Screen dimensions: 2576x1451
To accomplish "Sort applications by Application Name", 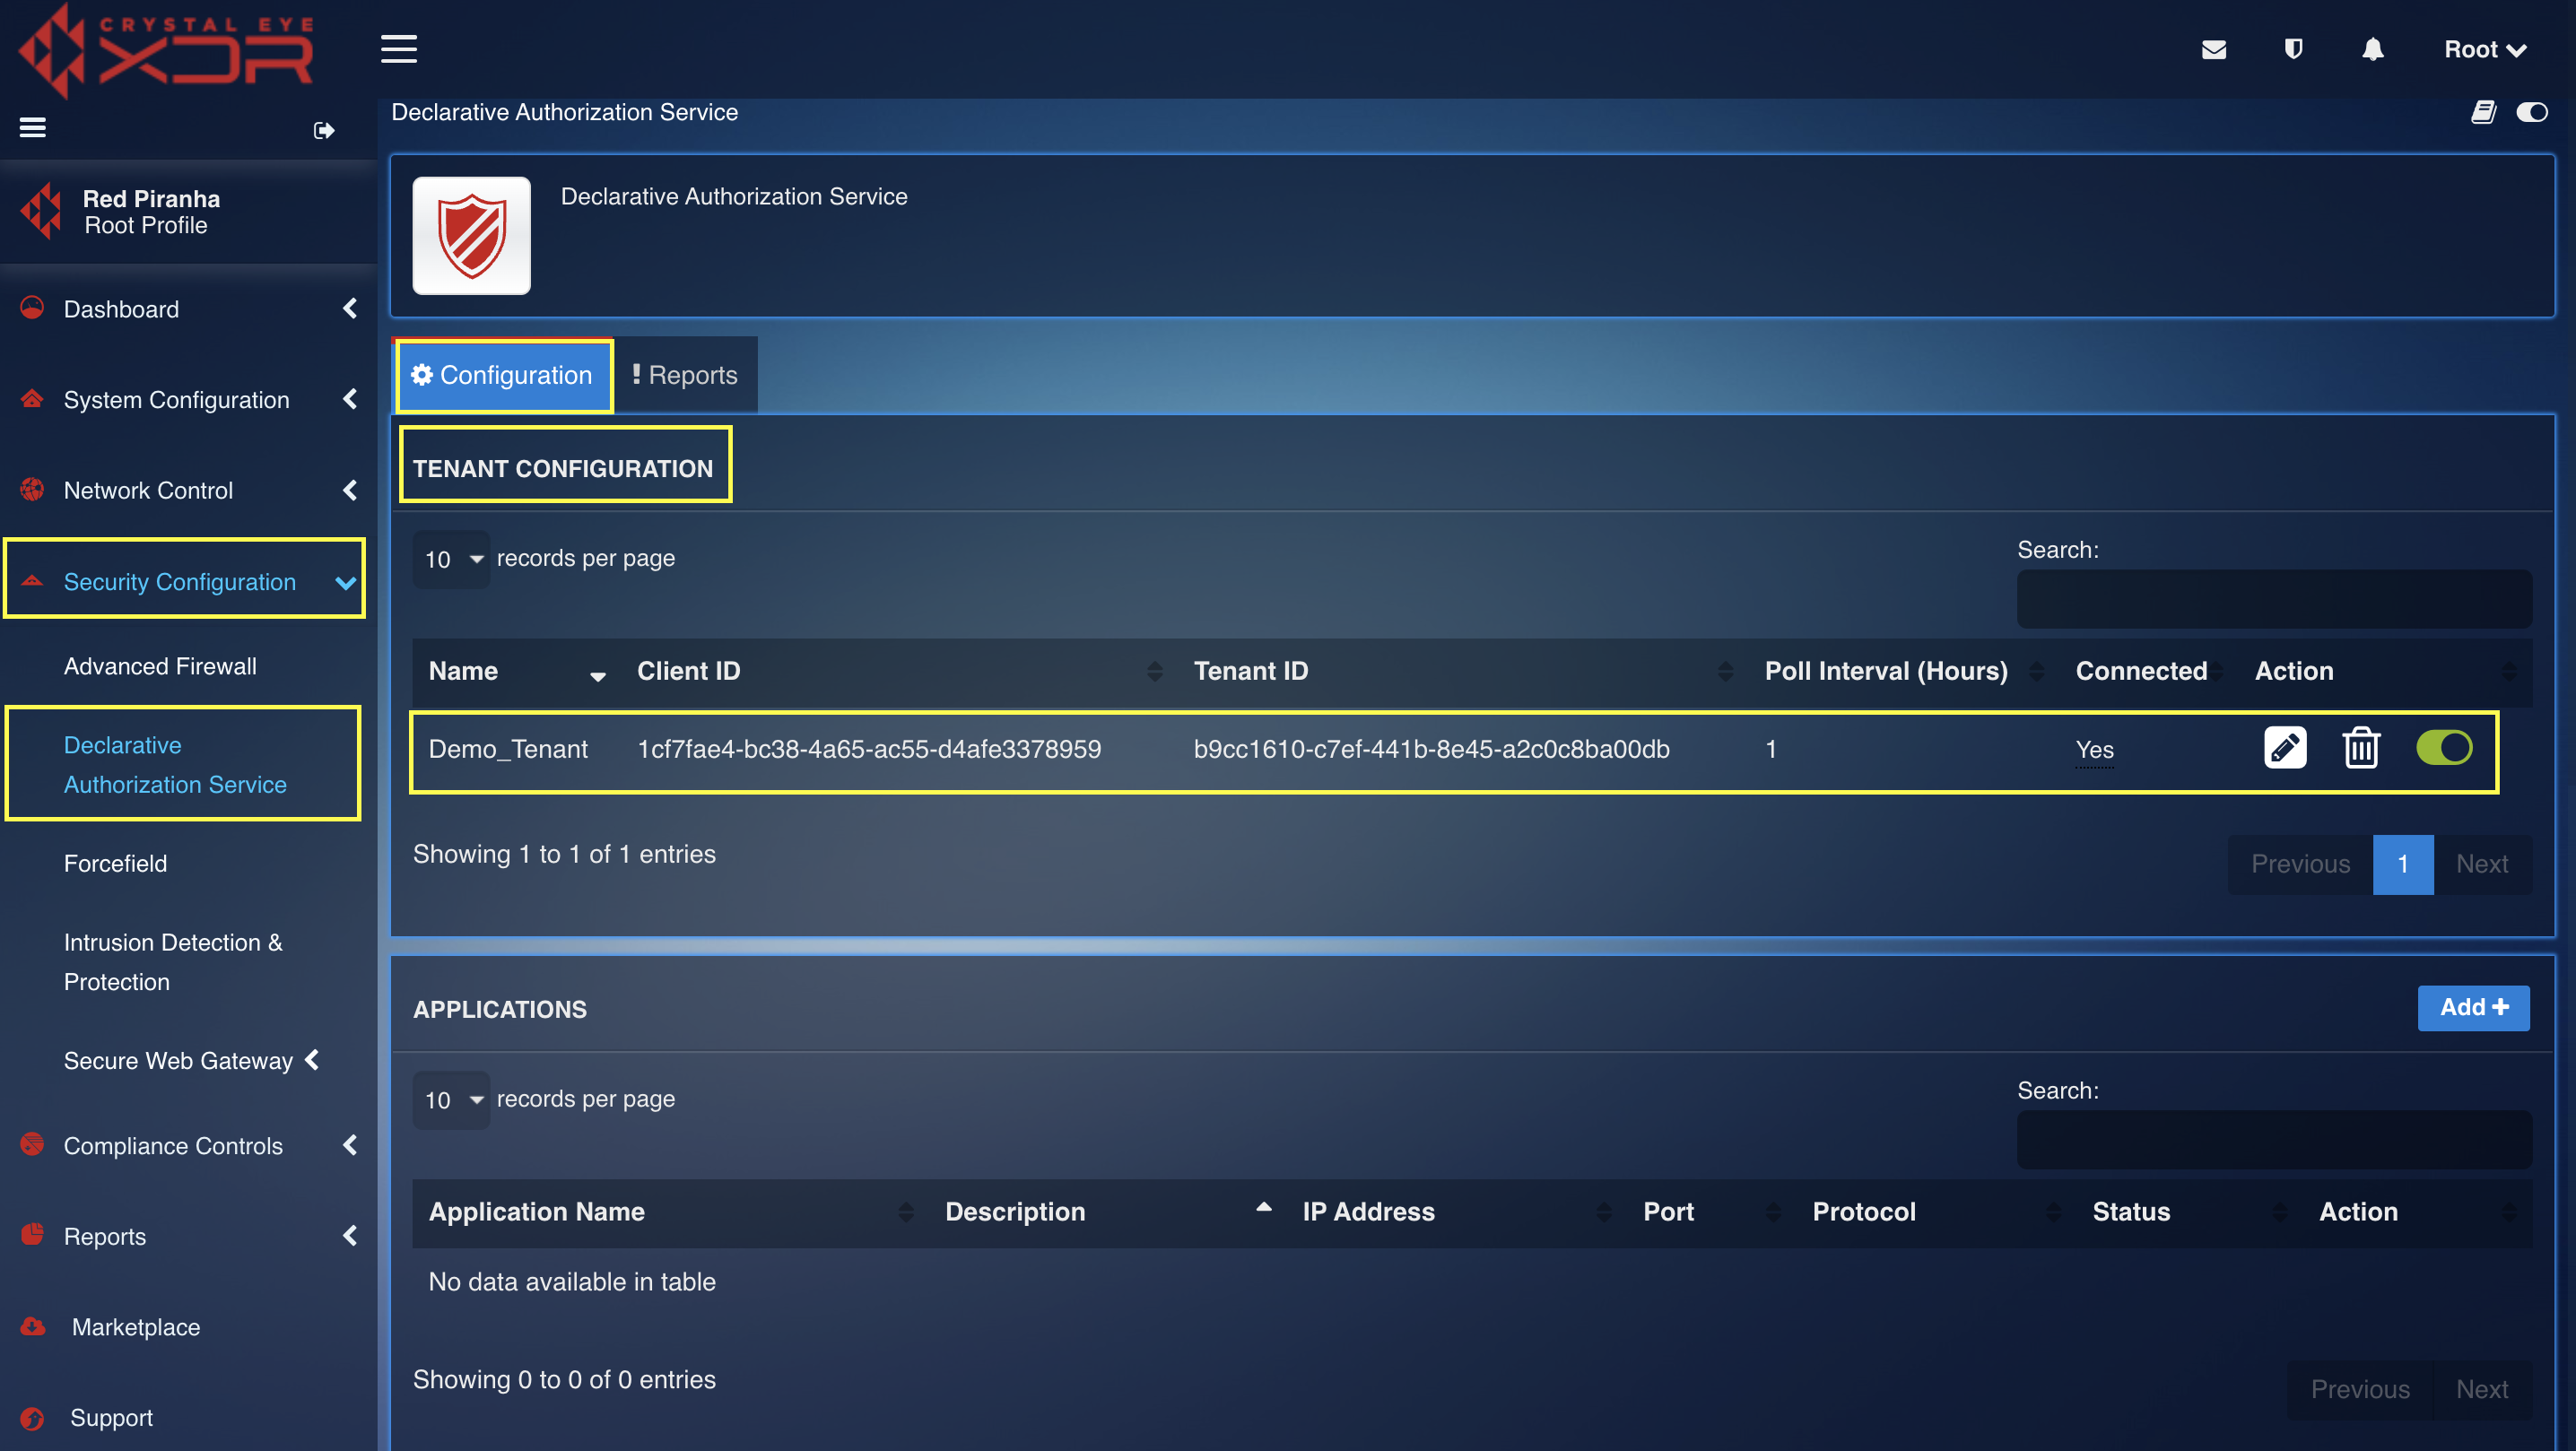I will click(x=671, y=1212).
